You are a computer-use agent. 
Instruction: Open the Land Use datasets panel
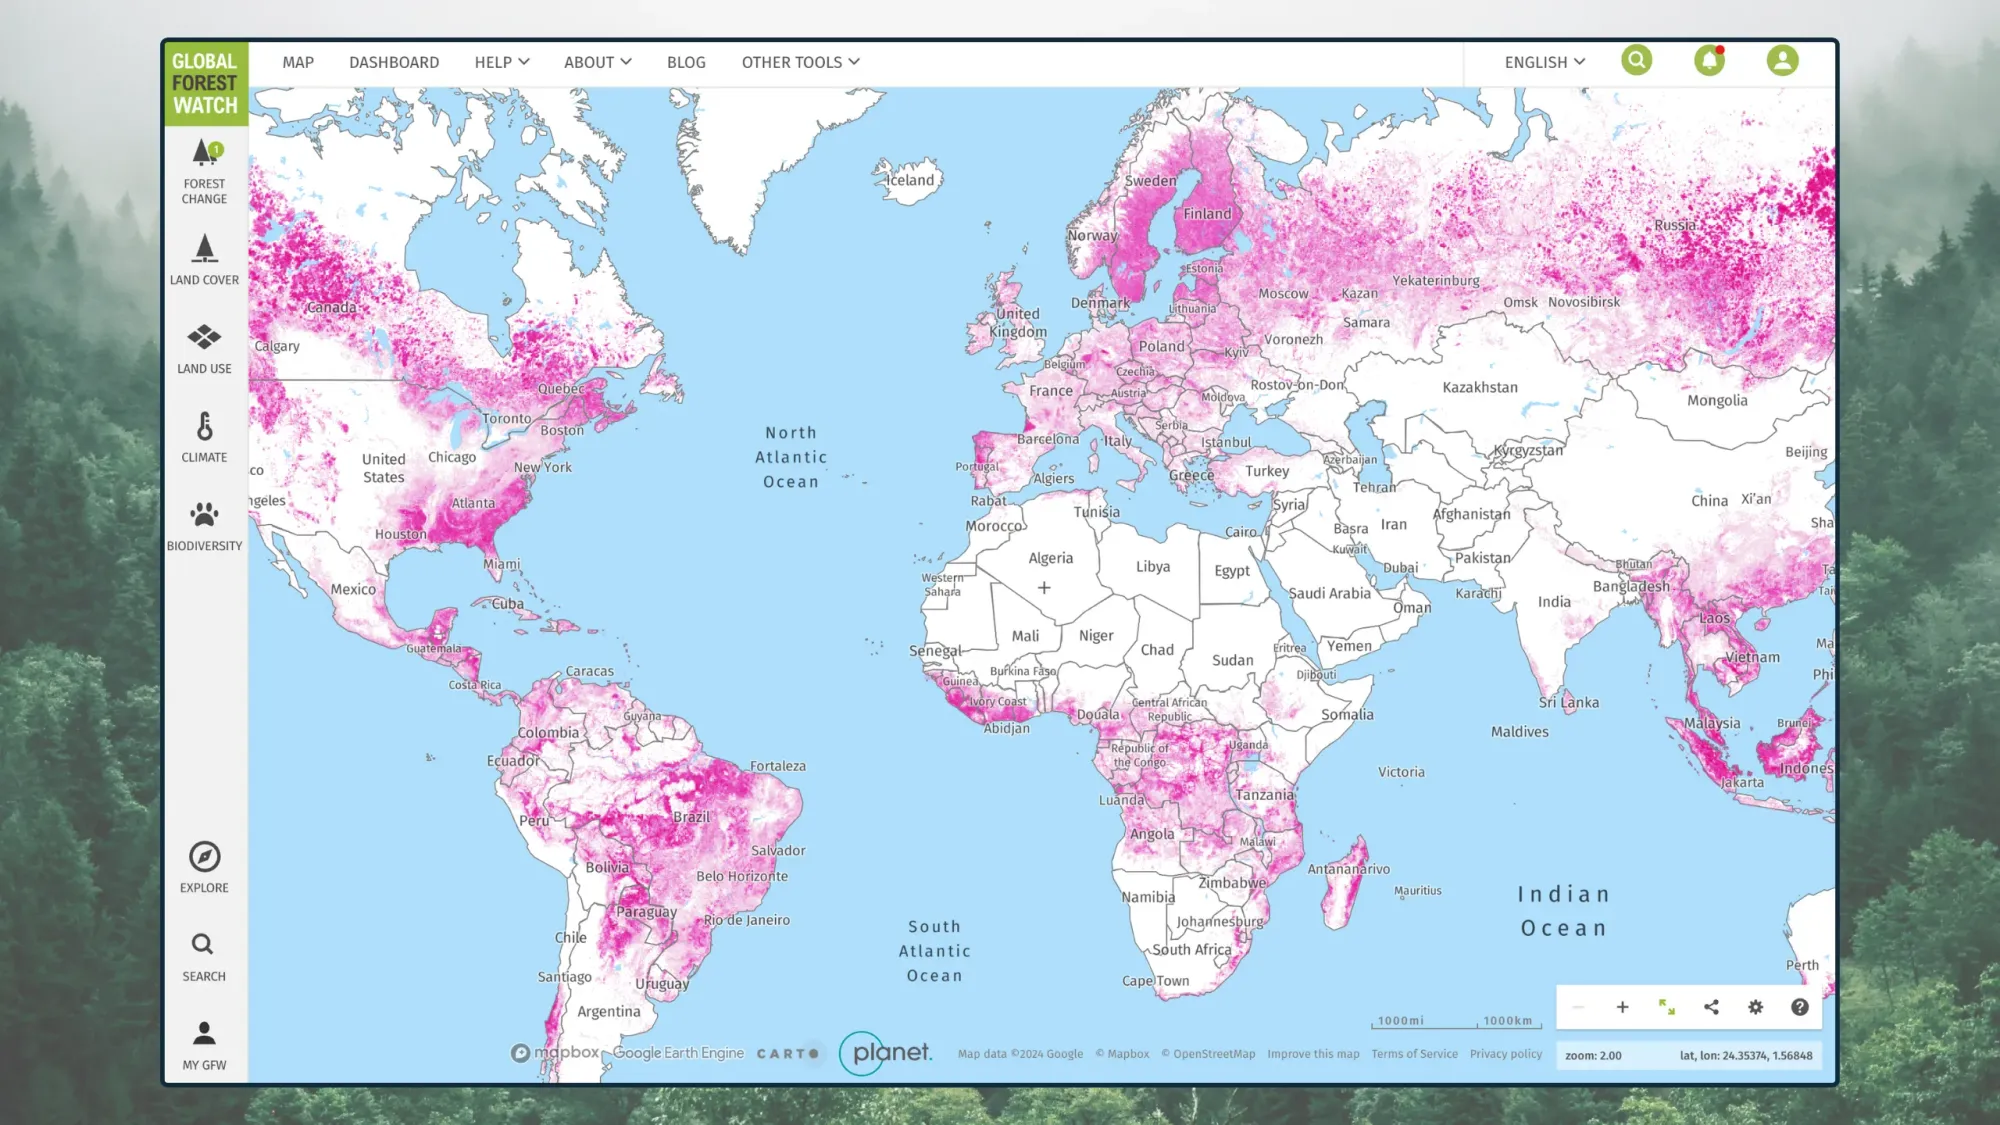[204, 348]
